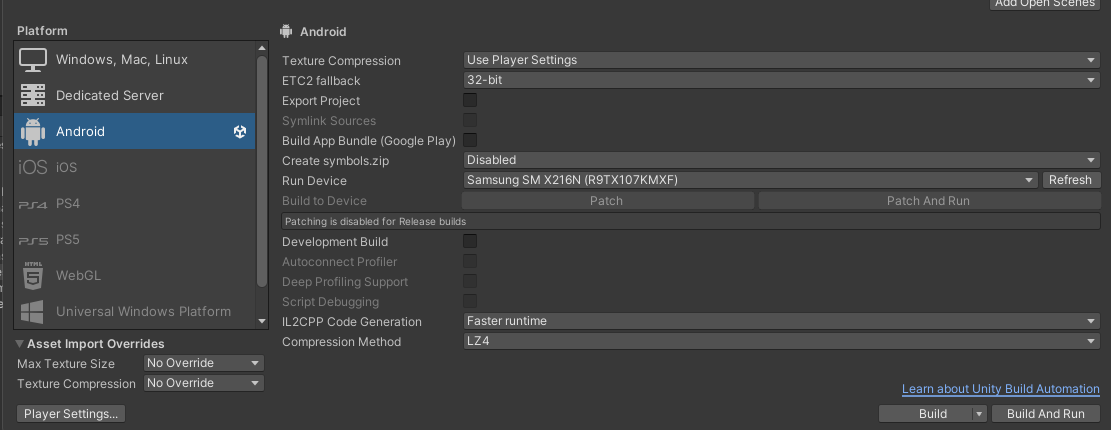1111x430 pixels.
Task: Click the WebGL HTML5 icon
Action: (x=33, y=276)
